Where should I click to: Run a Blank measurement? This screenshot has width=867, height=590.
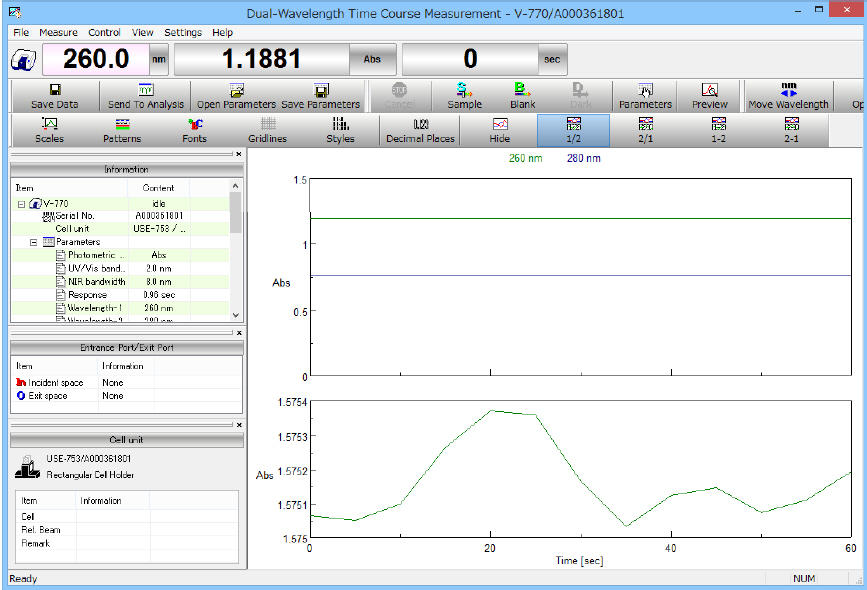(x=522, y=96)
